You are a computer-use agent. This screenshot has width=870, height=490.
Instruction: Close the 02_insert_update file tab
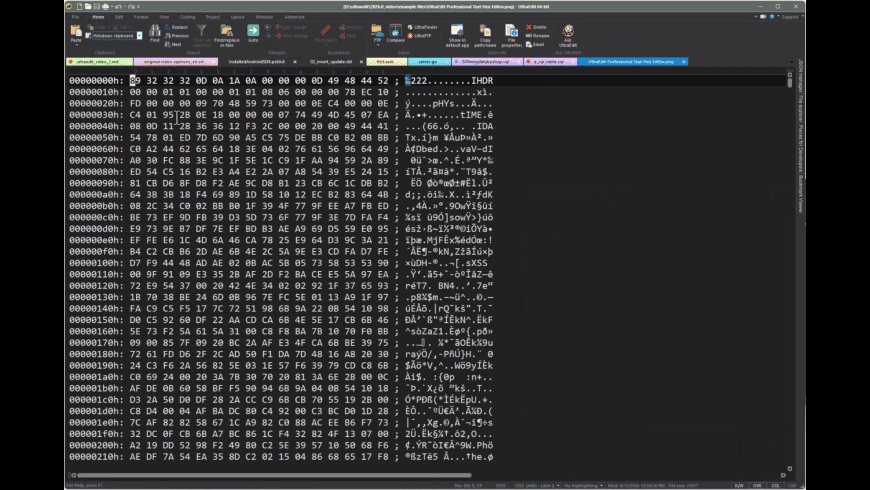361,62
